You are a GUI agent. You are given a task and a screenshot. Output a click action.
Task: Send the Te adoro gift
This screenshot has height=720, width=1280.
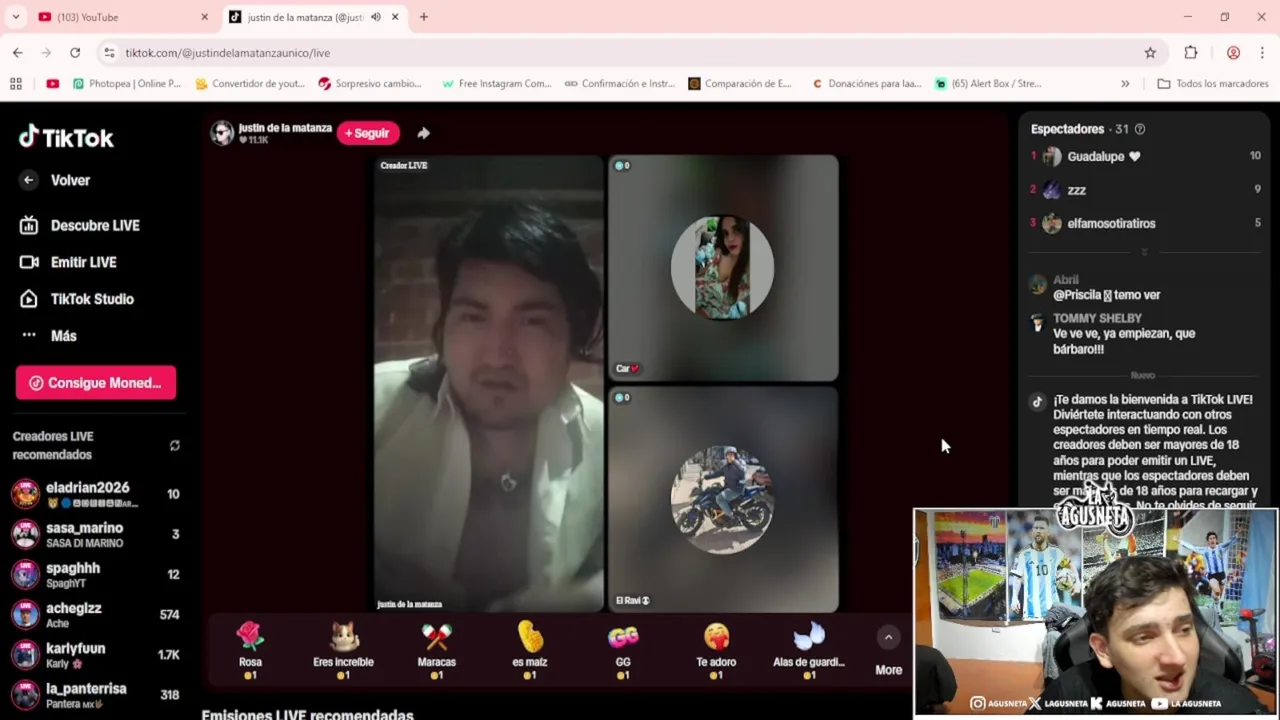716,650
